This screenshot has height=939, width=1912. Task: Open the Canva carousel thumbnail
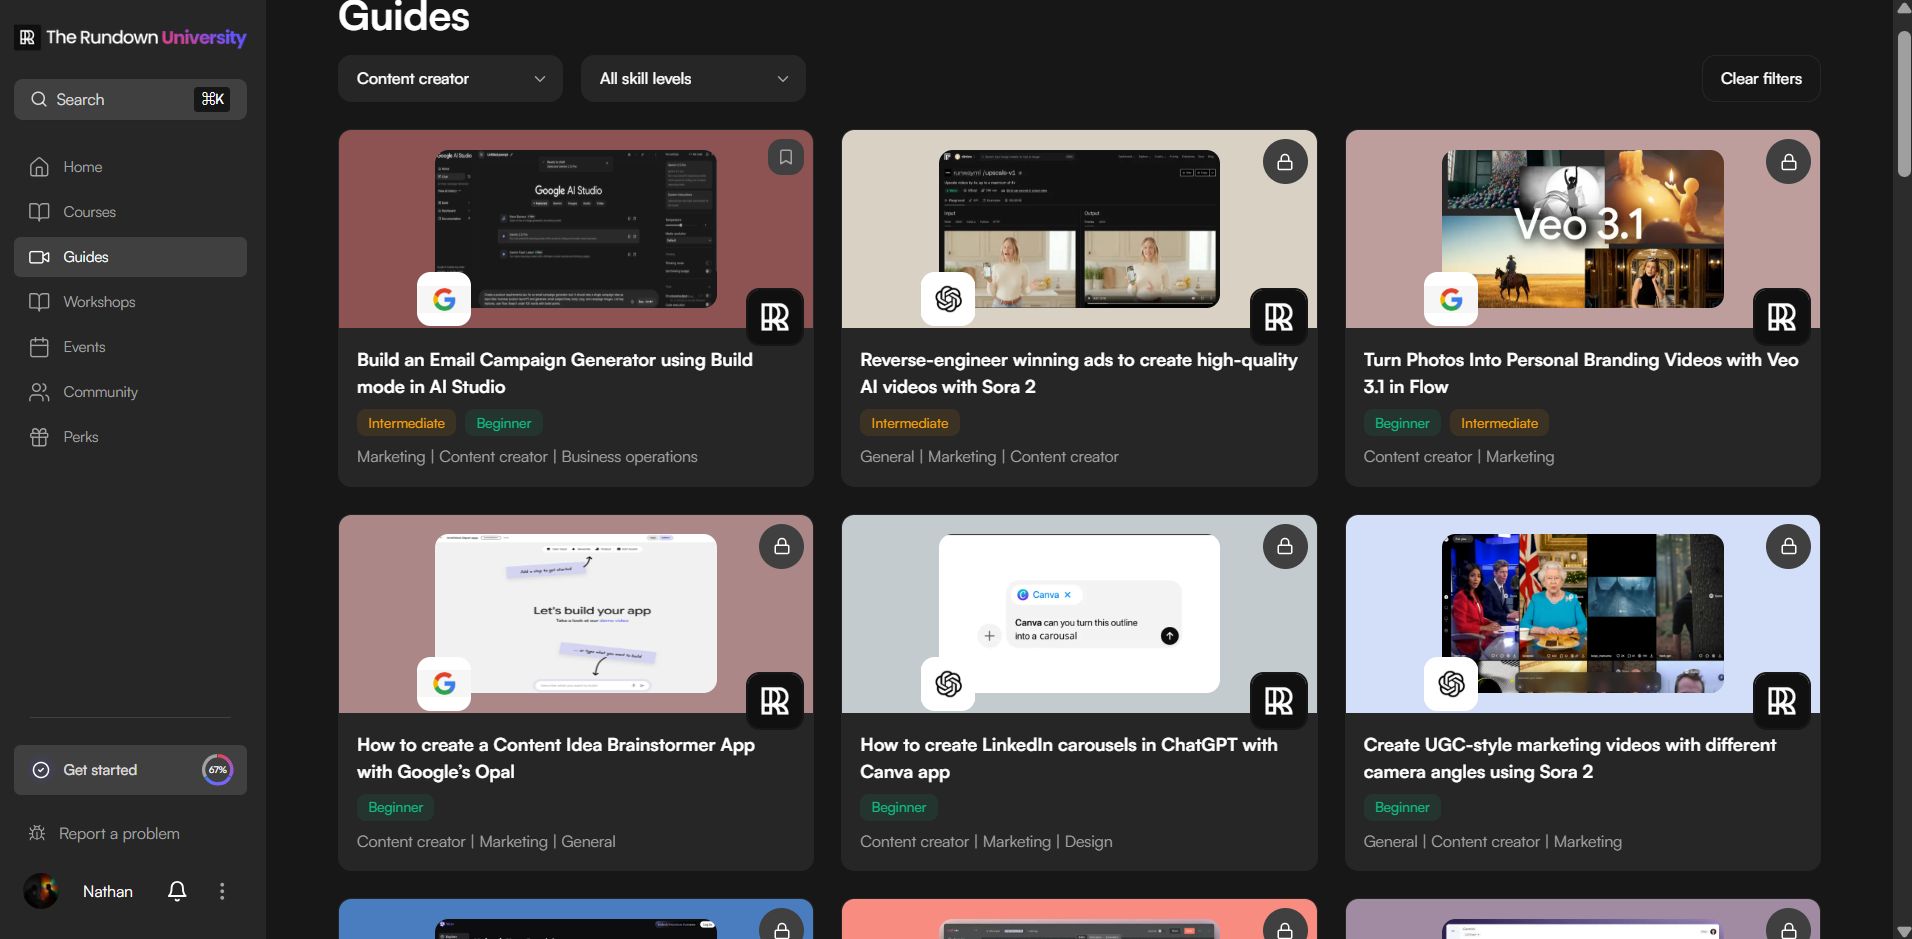pos(1079,613)
